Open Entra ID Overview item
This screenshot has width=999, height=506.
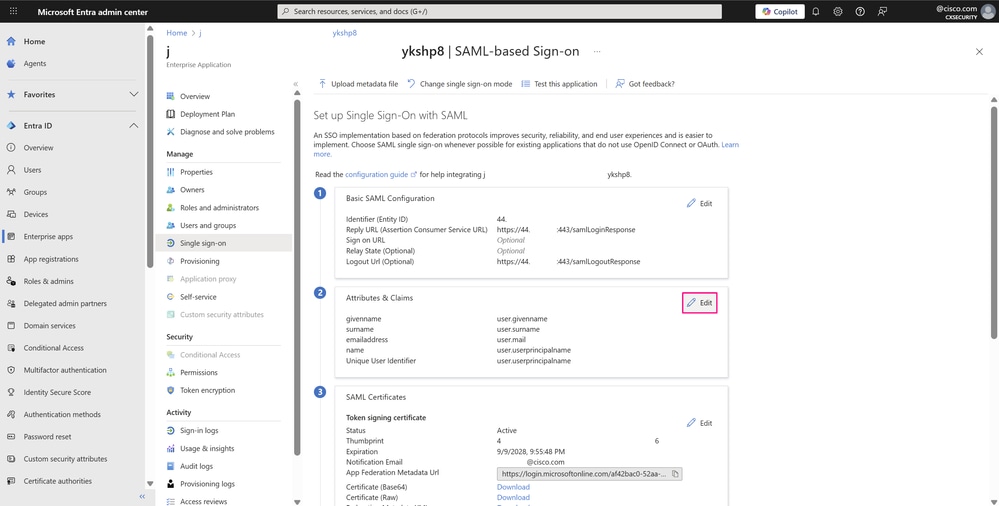[x=38, y=148]
